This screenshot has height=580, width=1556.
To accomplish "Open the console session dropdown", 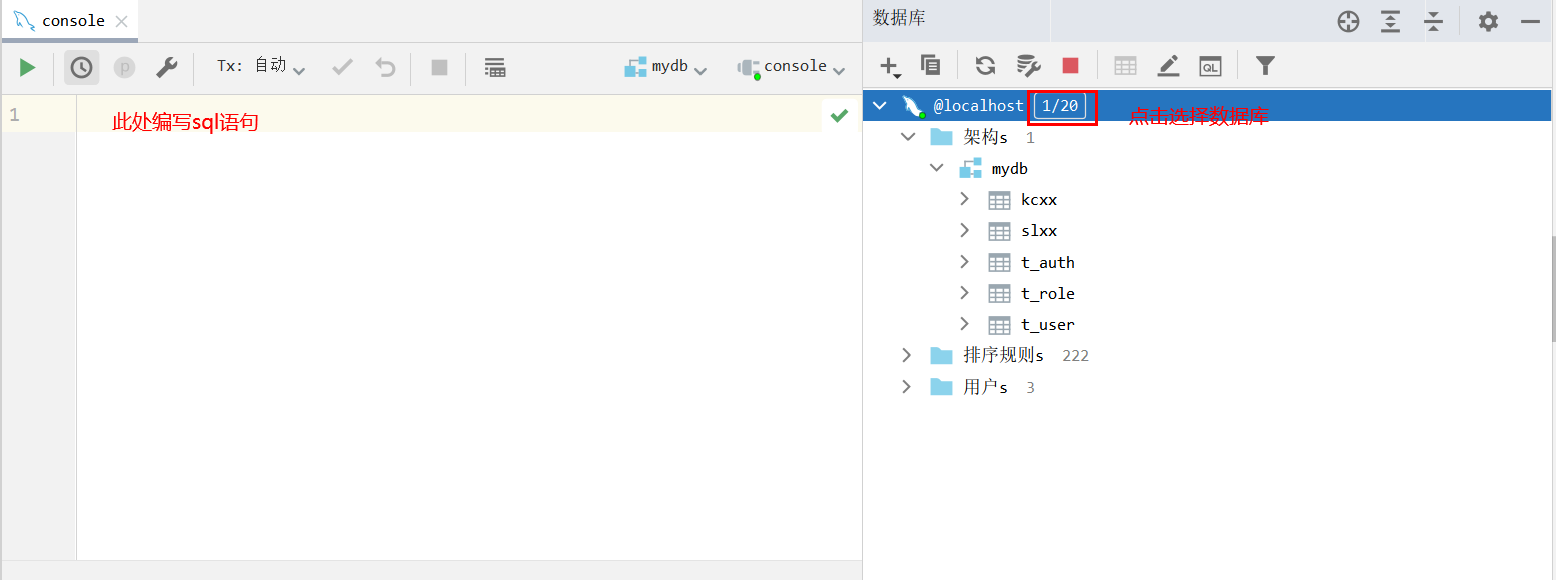I will click(791, 67).
